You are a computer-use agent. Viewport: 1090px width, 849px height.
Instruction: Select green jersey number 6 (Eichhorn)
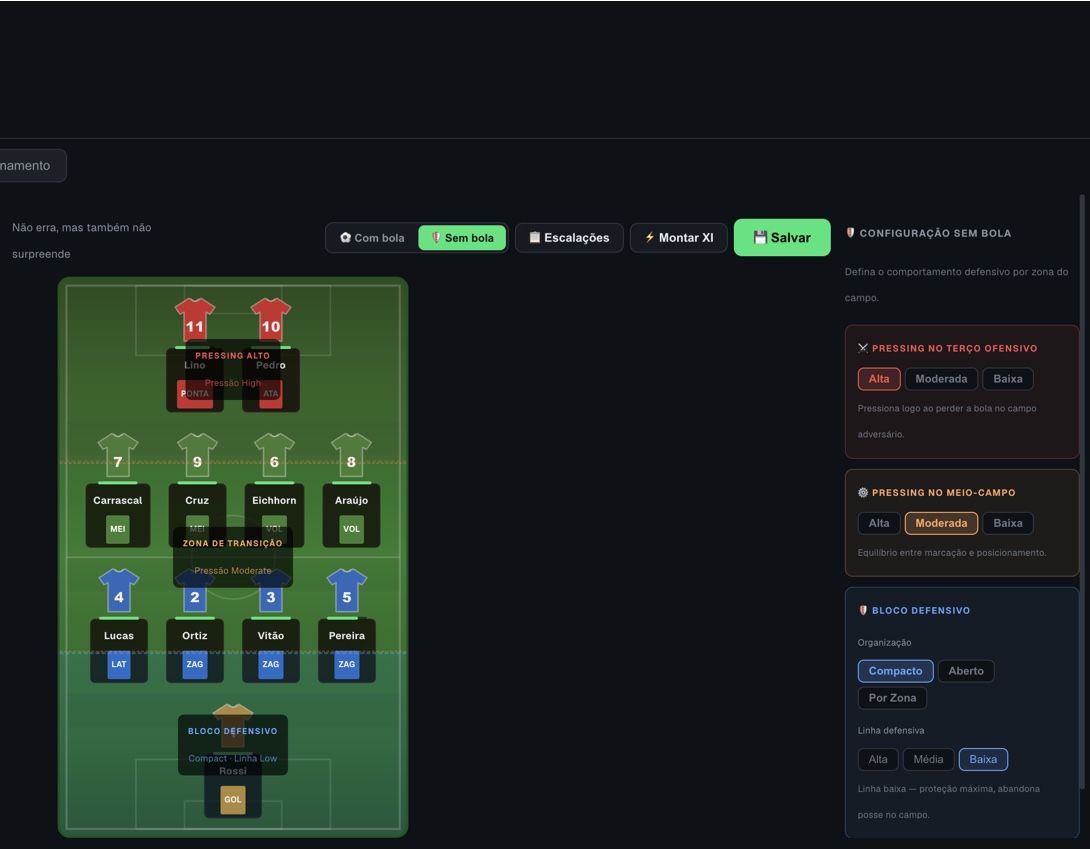[x=274, y=455]
